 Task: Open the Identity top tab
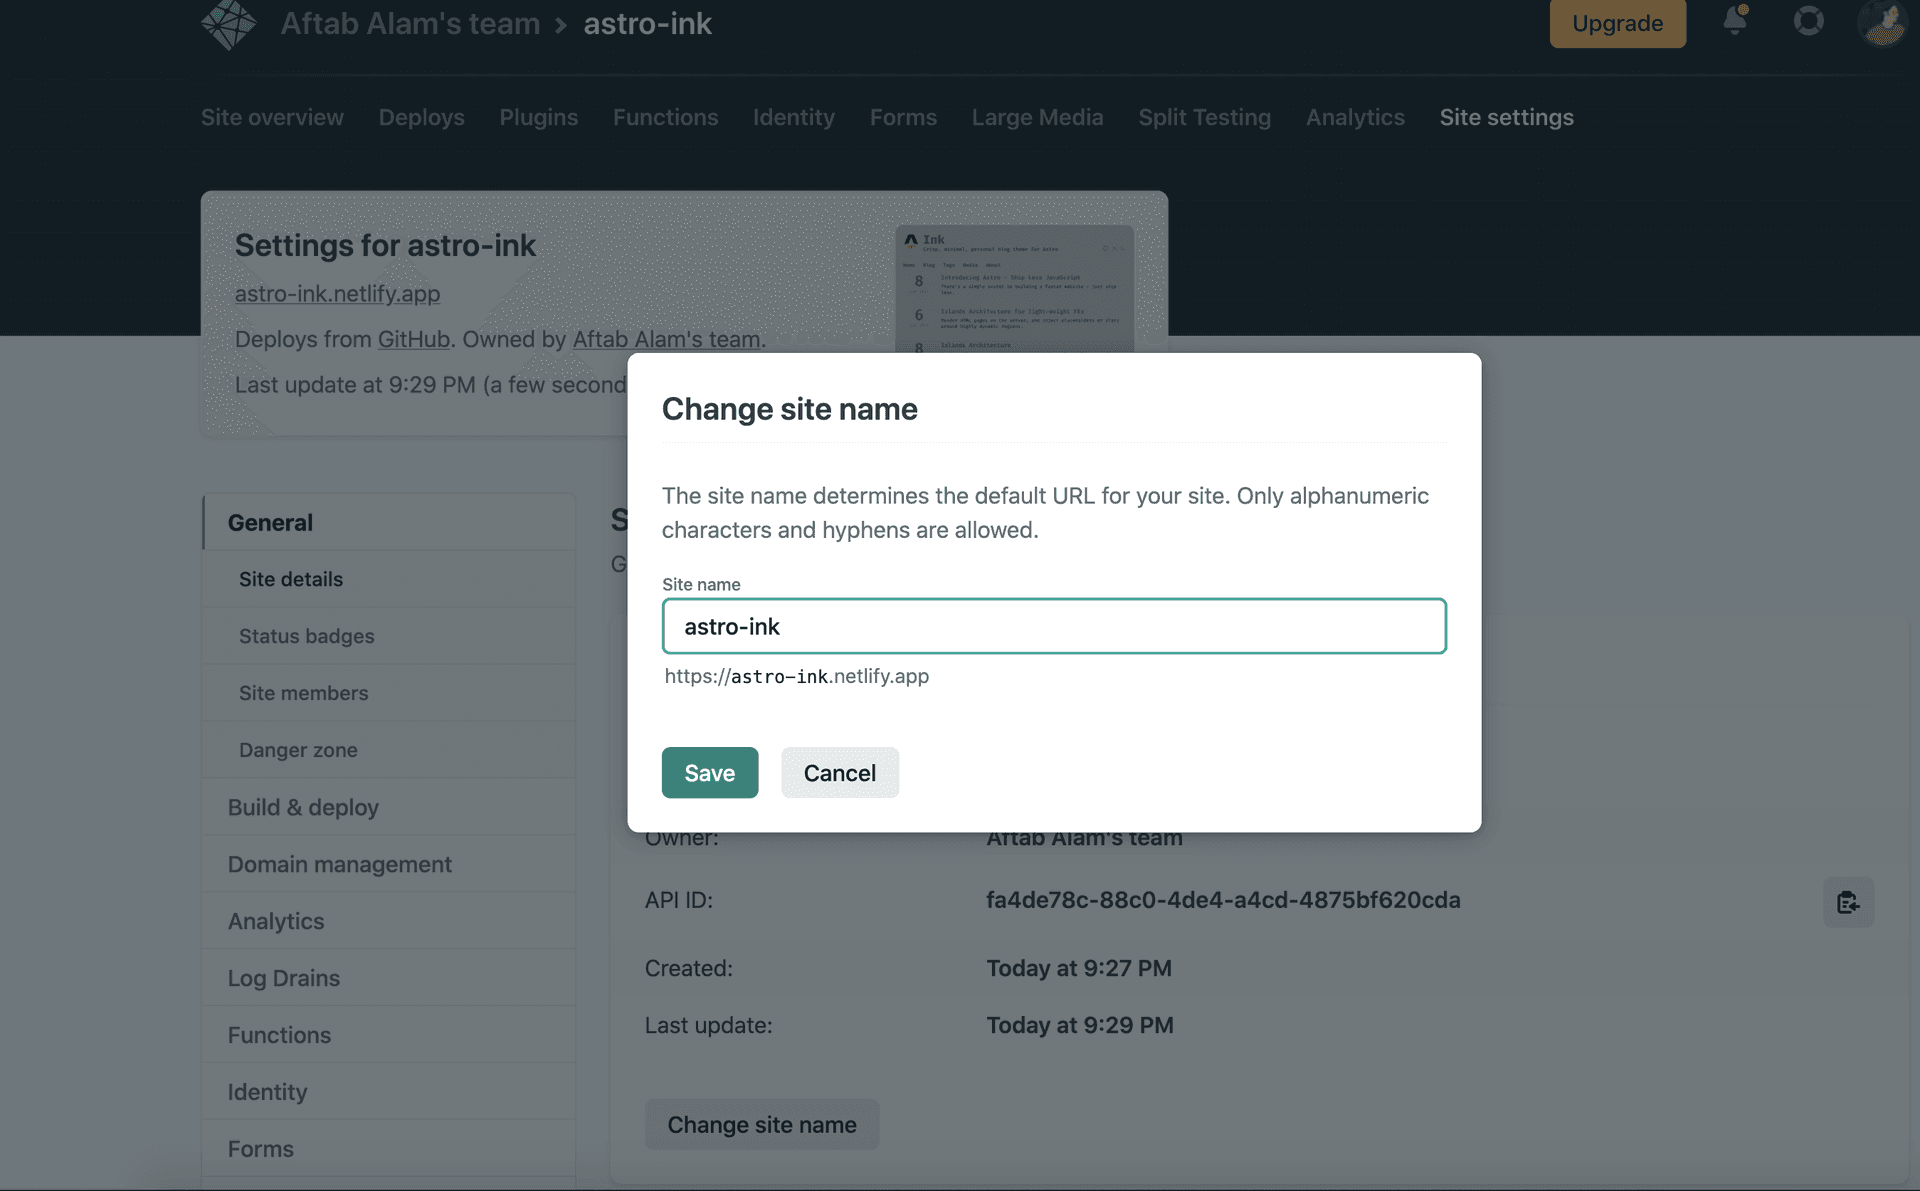[x=793, y=117]
